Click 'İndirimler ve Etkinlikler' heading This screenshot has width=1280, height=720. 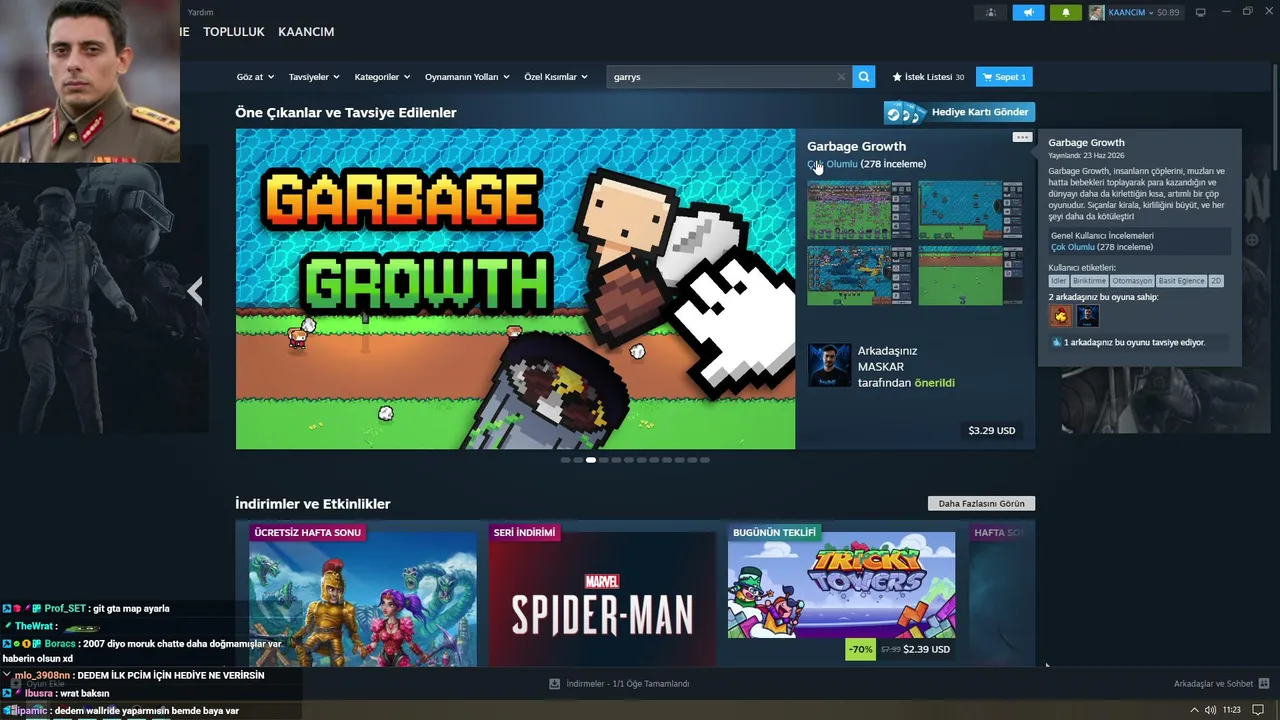pyautogui.click(x=313, y=504)
